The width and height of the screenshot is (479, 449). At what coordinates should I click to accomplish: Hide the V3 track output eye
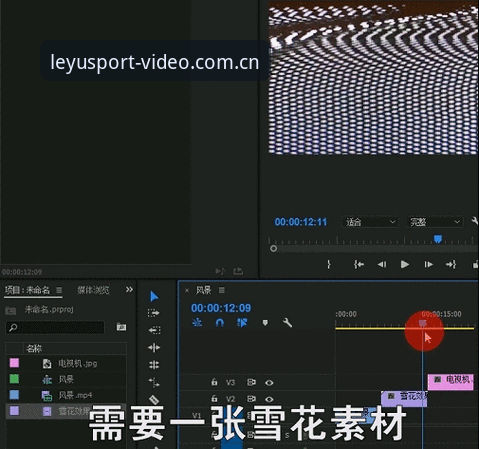pyautogui.click(x=269, y=382)
